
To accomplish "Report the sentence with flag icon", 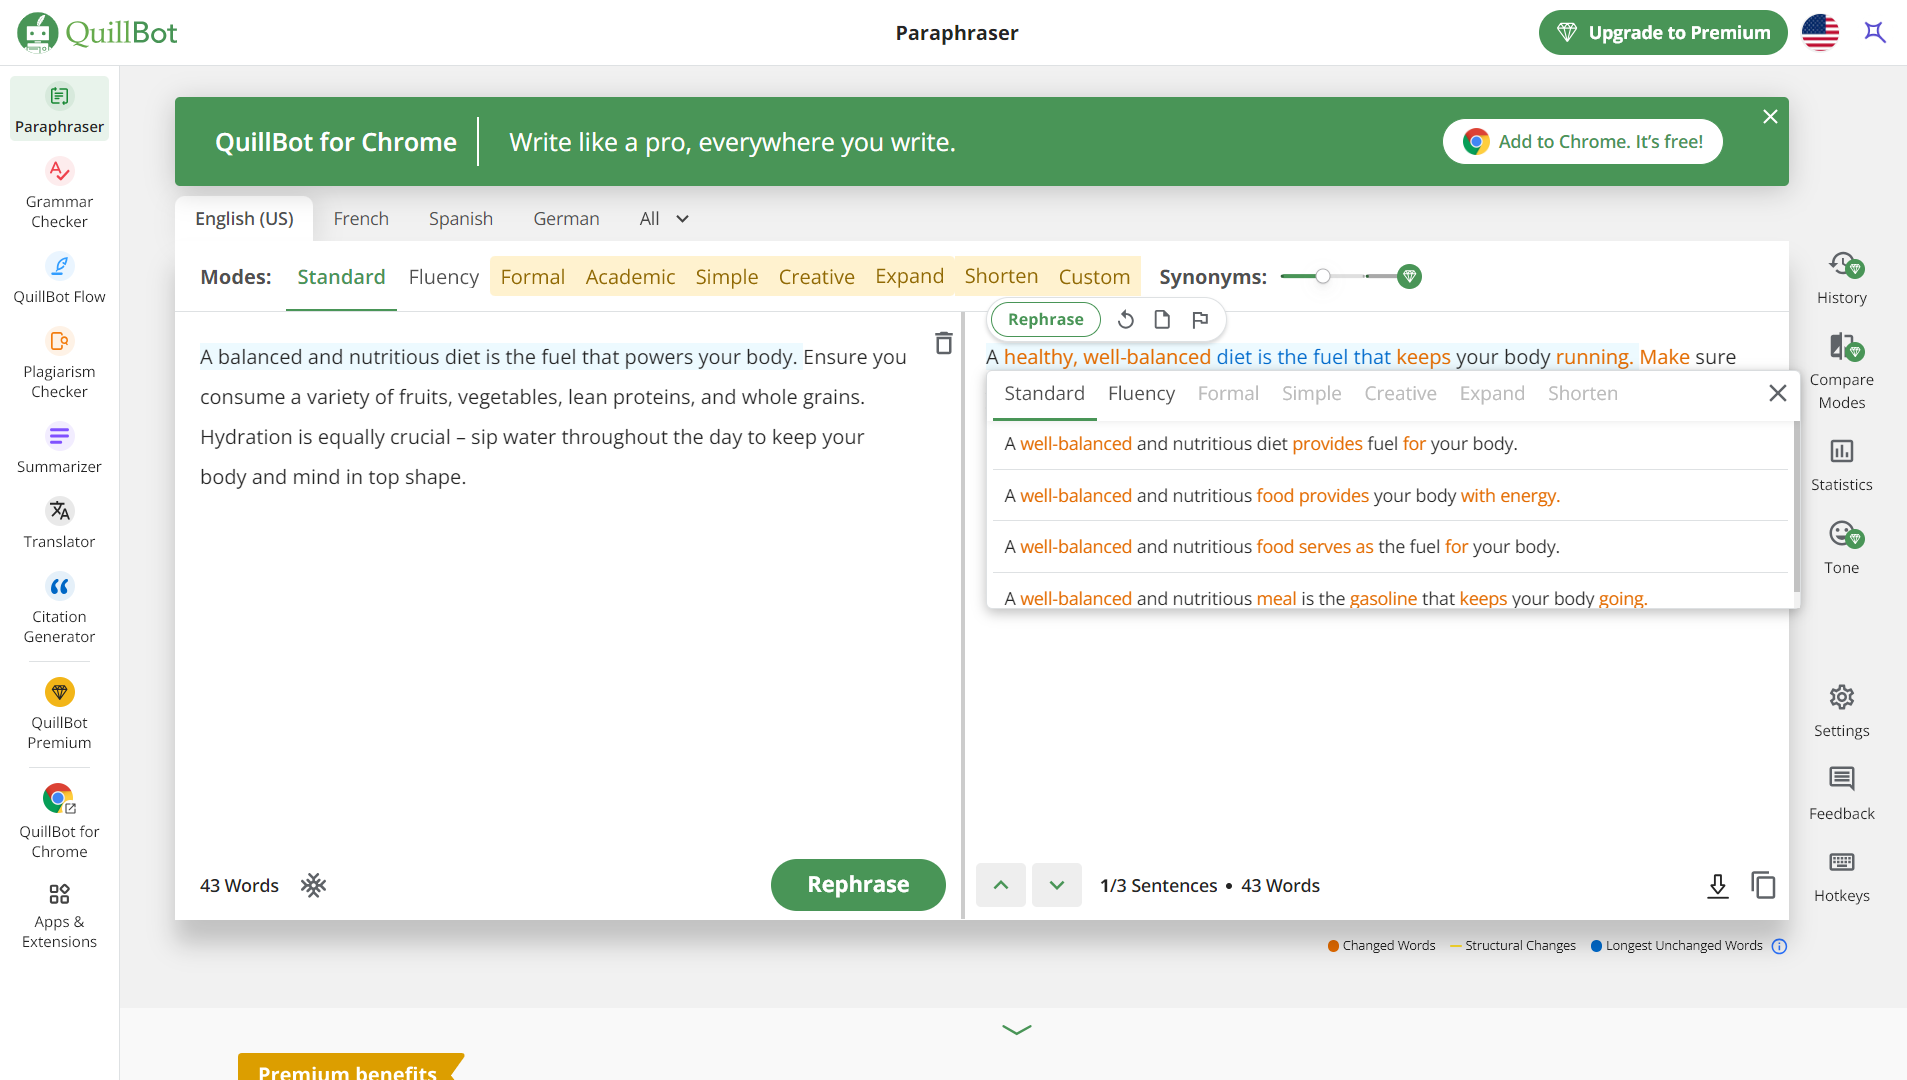I will point(1200,319).
